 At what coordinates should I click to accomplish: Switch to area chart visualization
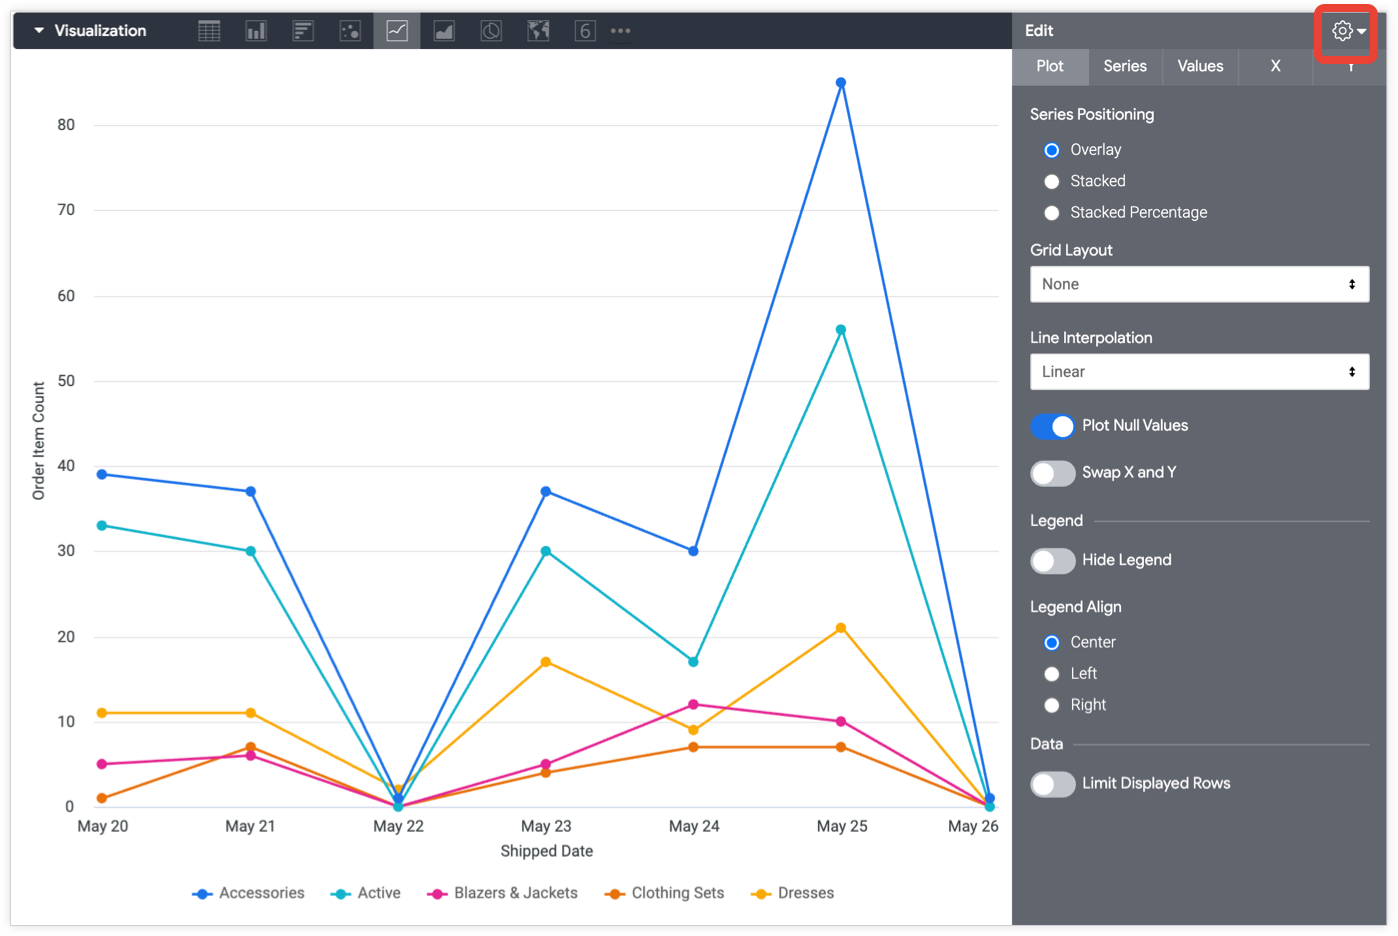click(x=444, y=31)
